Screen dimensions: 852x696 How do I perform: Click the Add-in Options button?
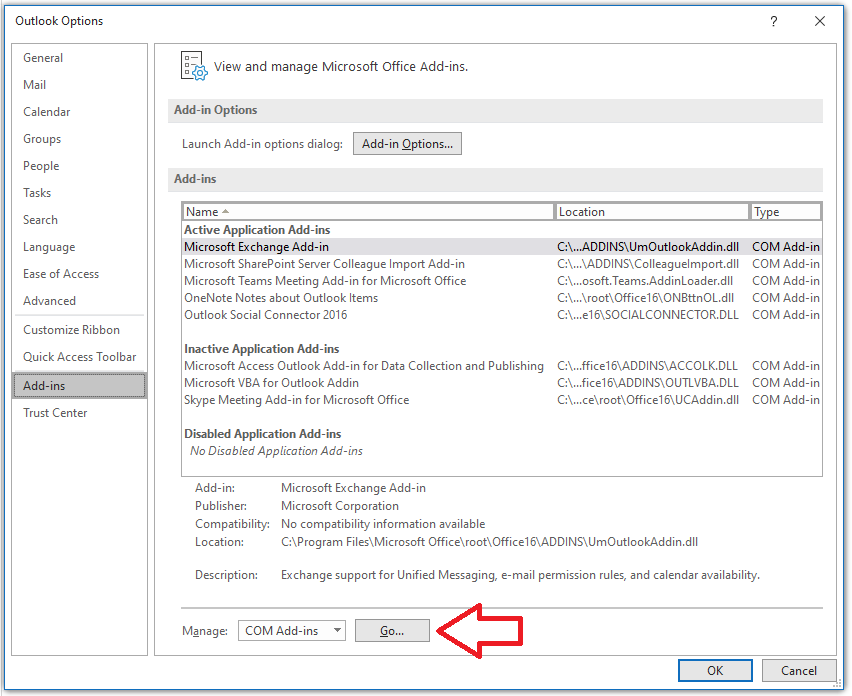point(407,144)
